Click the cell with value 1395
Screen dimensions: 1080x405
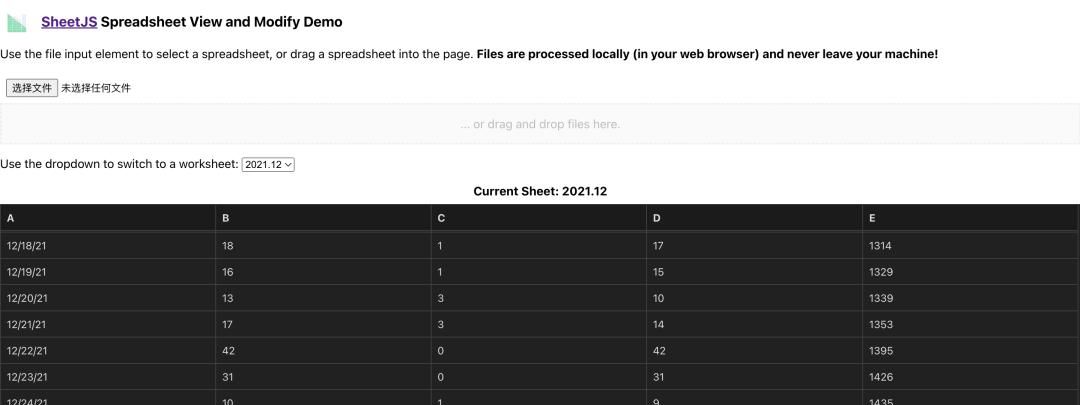coord(971,351)
